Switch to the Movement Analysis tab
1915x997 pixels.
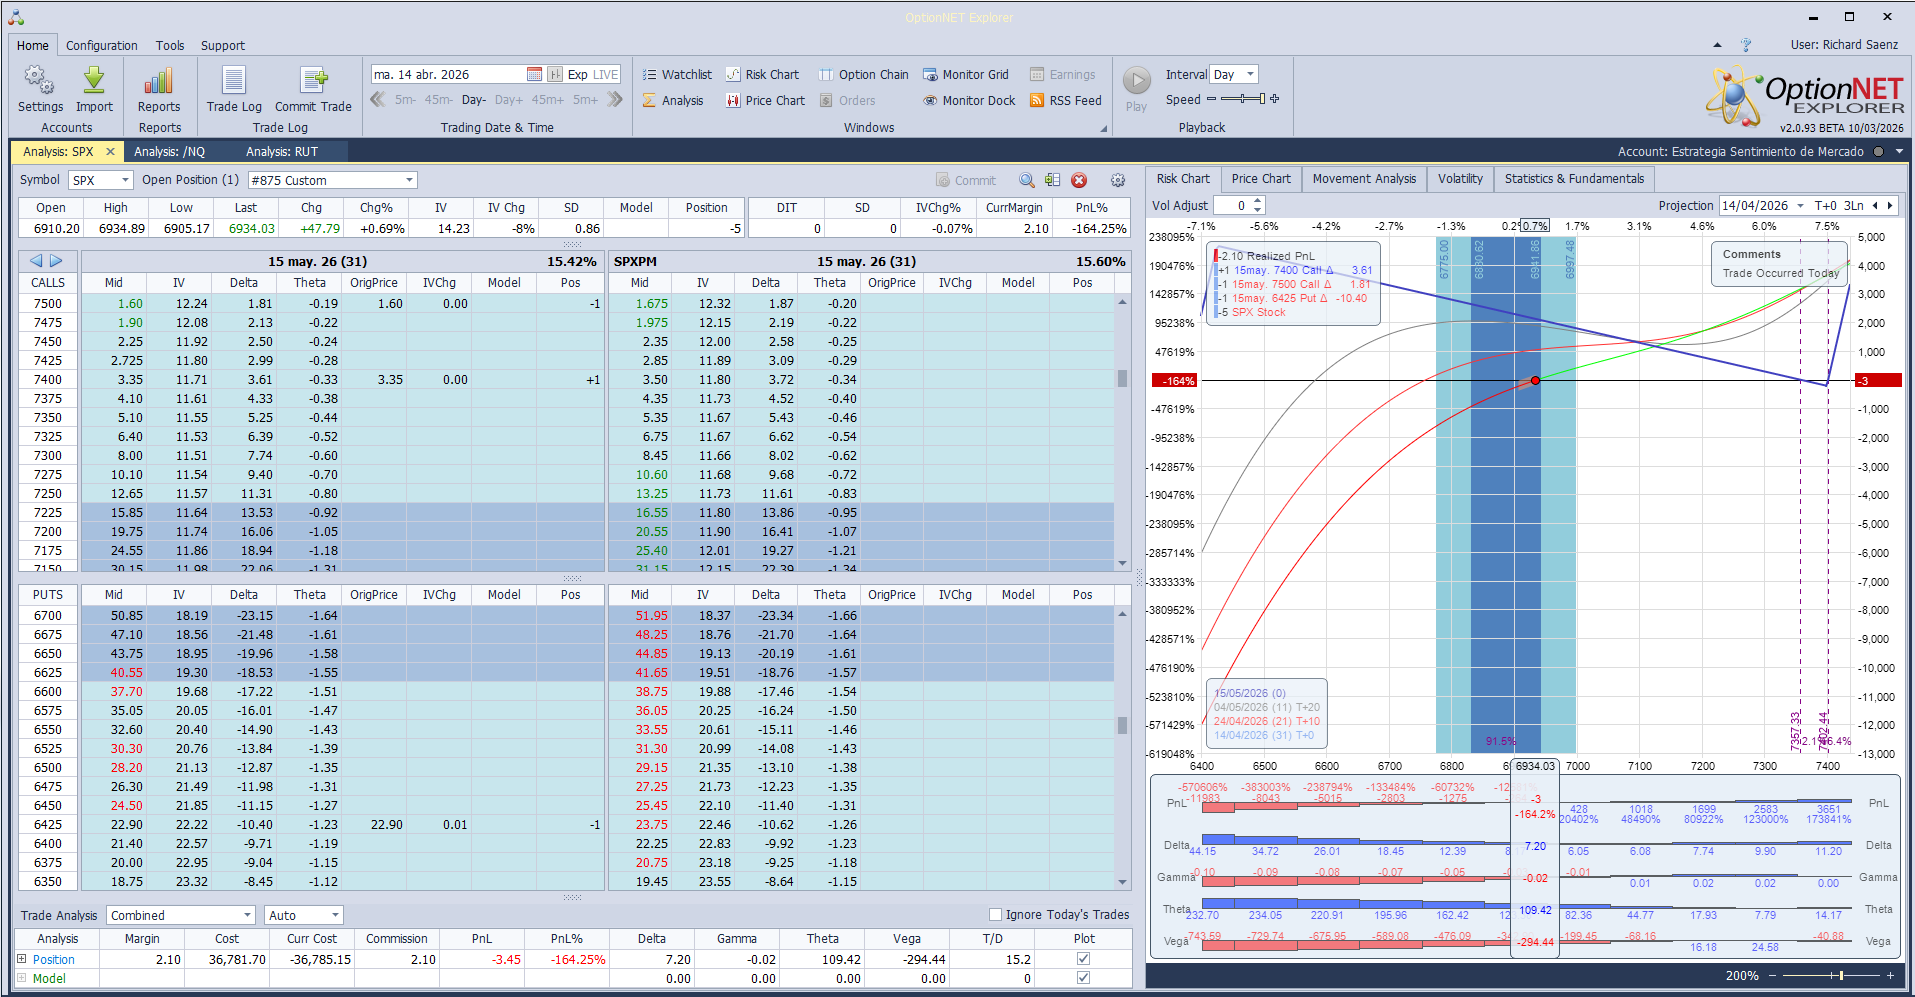pyautogui.click(x=1364, y=179)
